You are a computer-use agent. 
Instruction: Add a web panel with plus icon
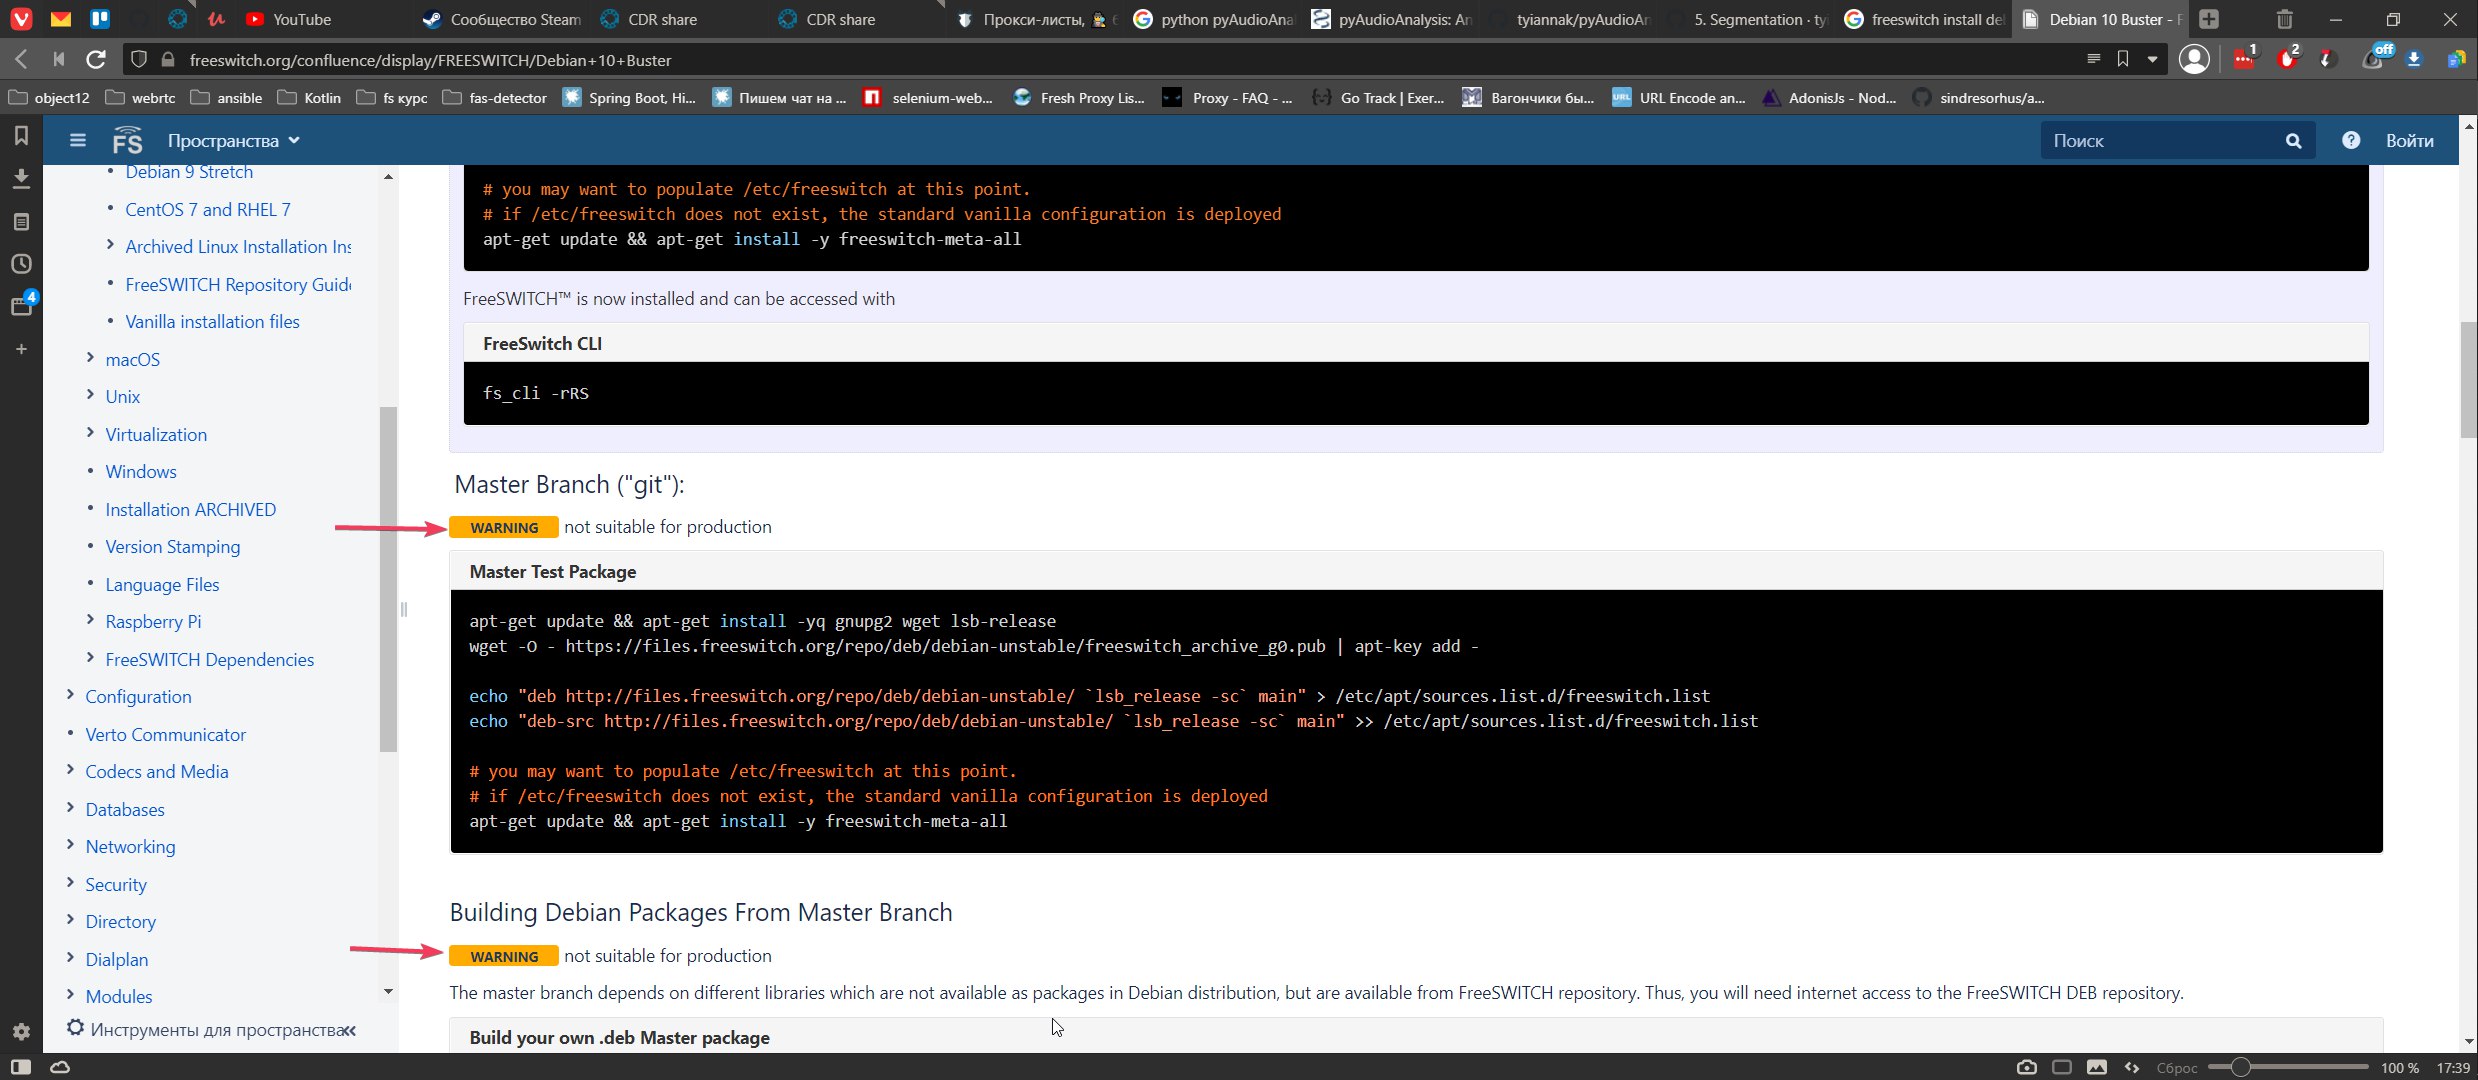(x=21, y=349)
